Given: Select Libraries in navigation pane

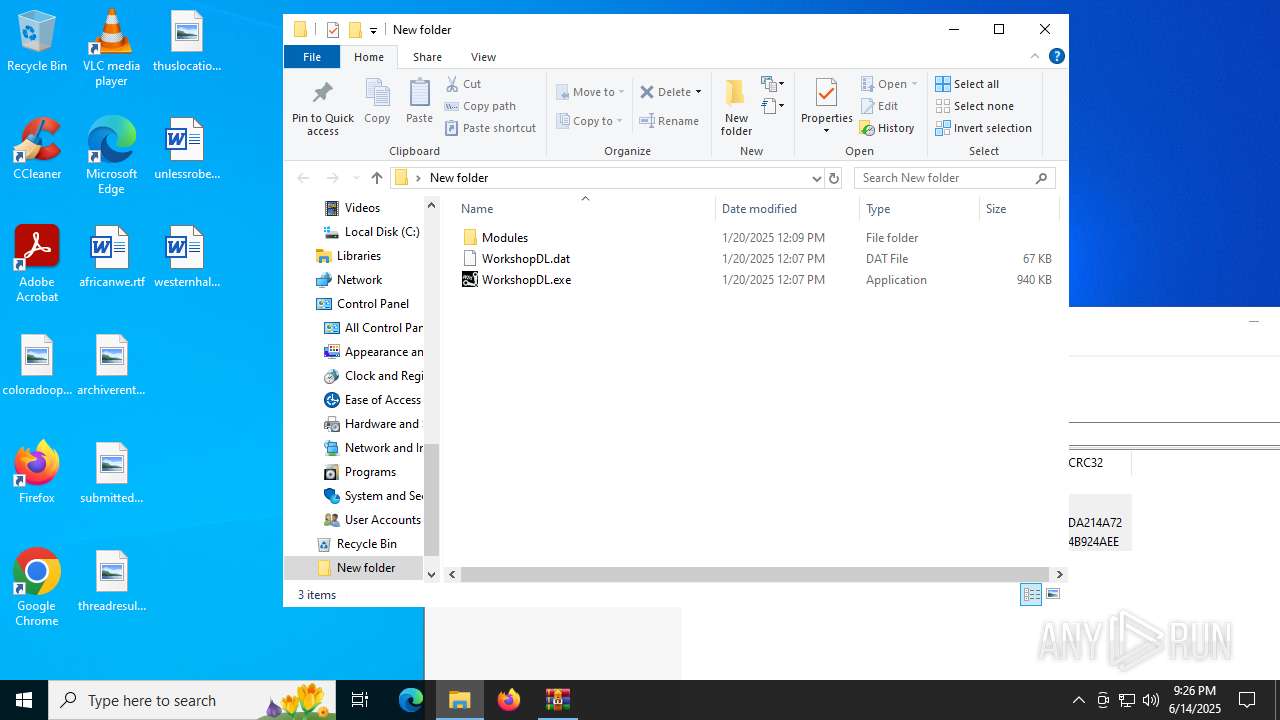Looking at the screenshot, I should 348,256.
